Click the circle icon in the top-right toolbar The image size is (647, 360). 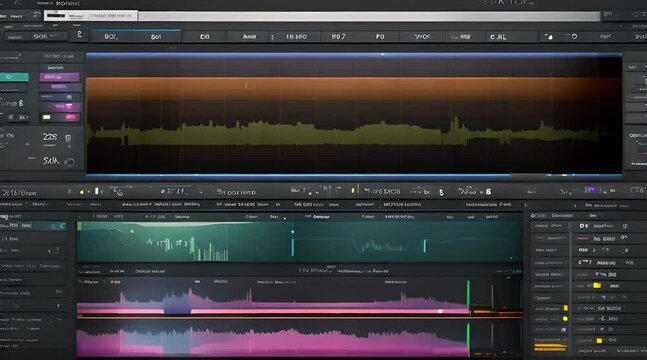tap(574, 36)
